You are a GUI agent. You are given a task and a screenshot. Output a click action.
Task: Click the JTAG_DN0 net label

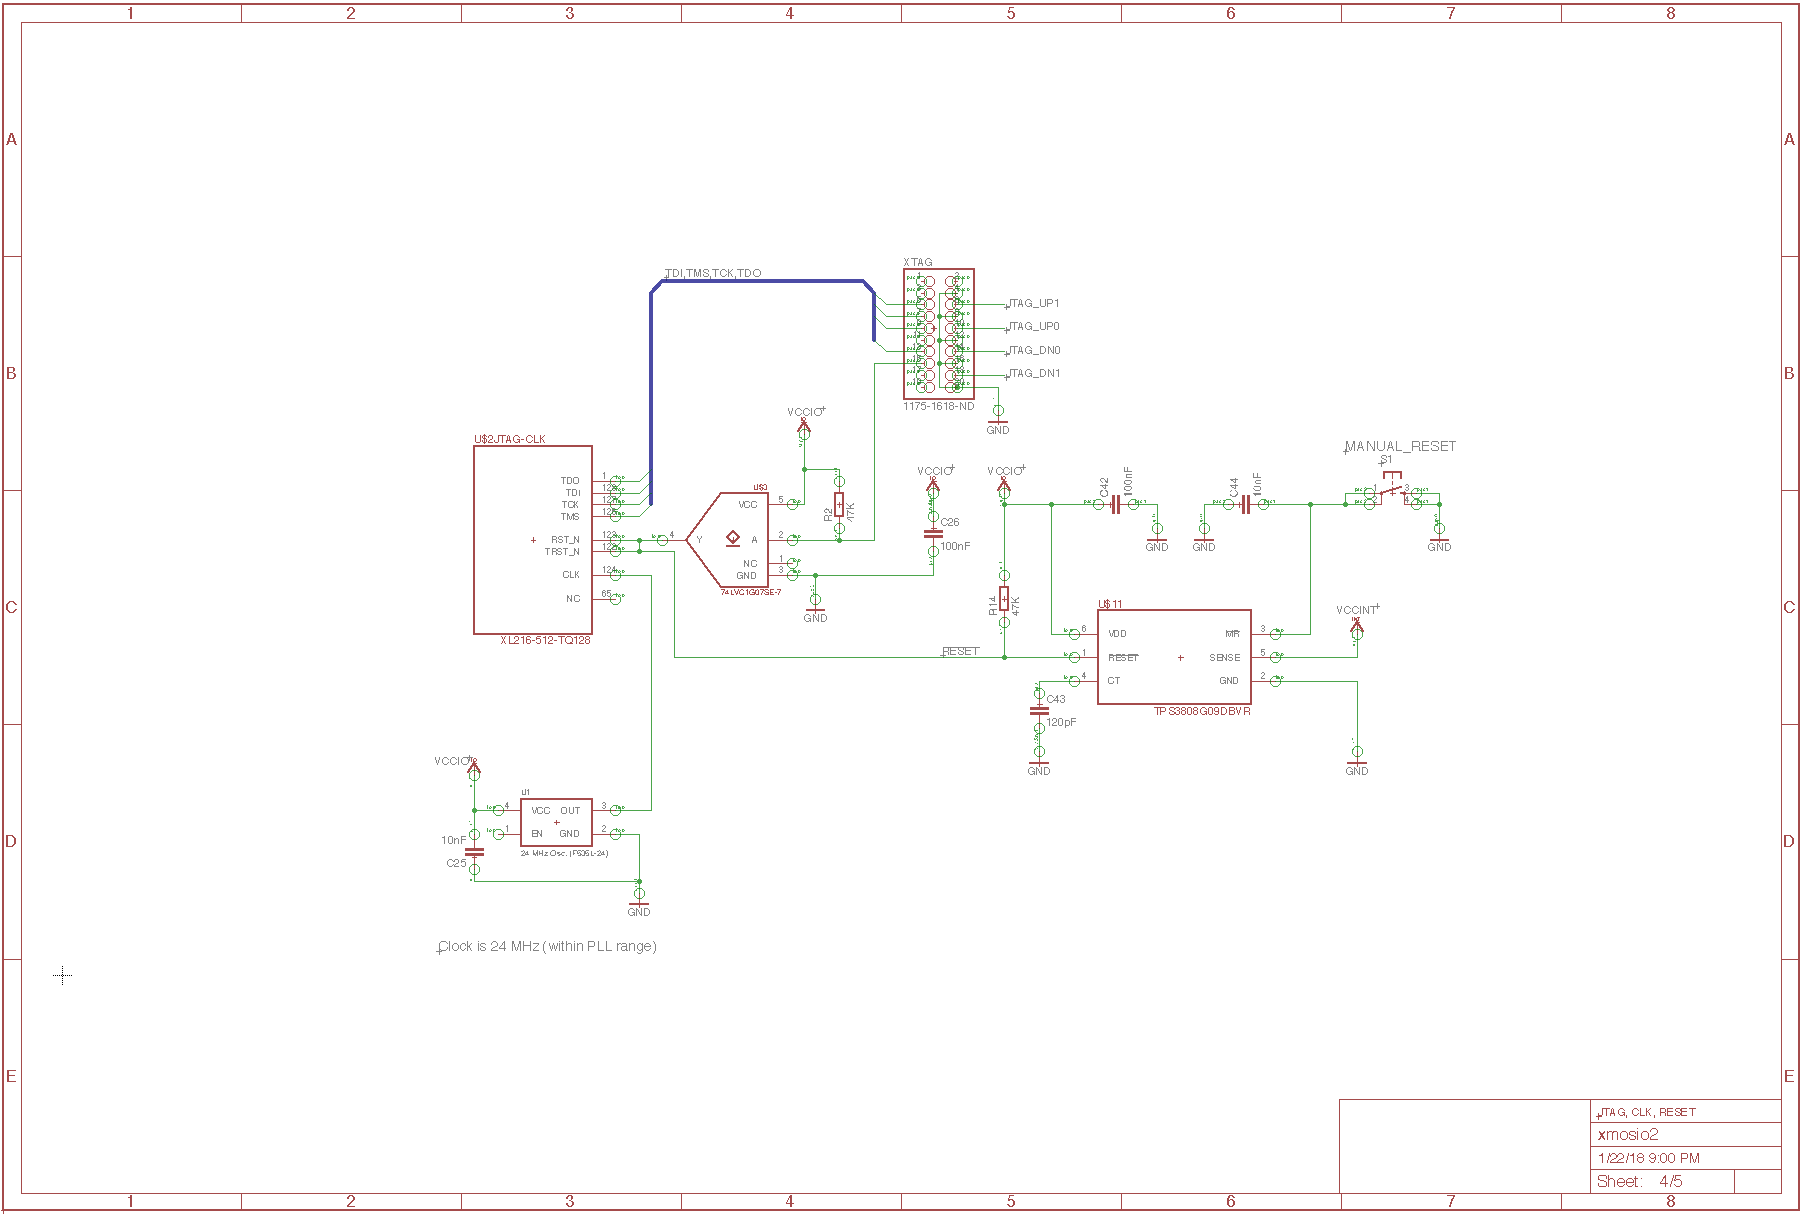[x=1034, y=350]
